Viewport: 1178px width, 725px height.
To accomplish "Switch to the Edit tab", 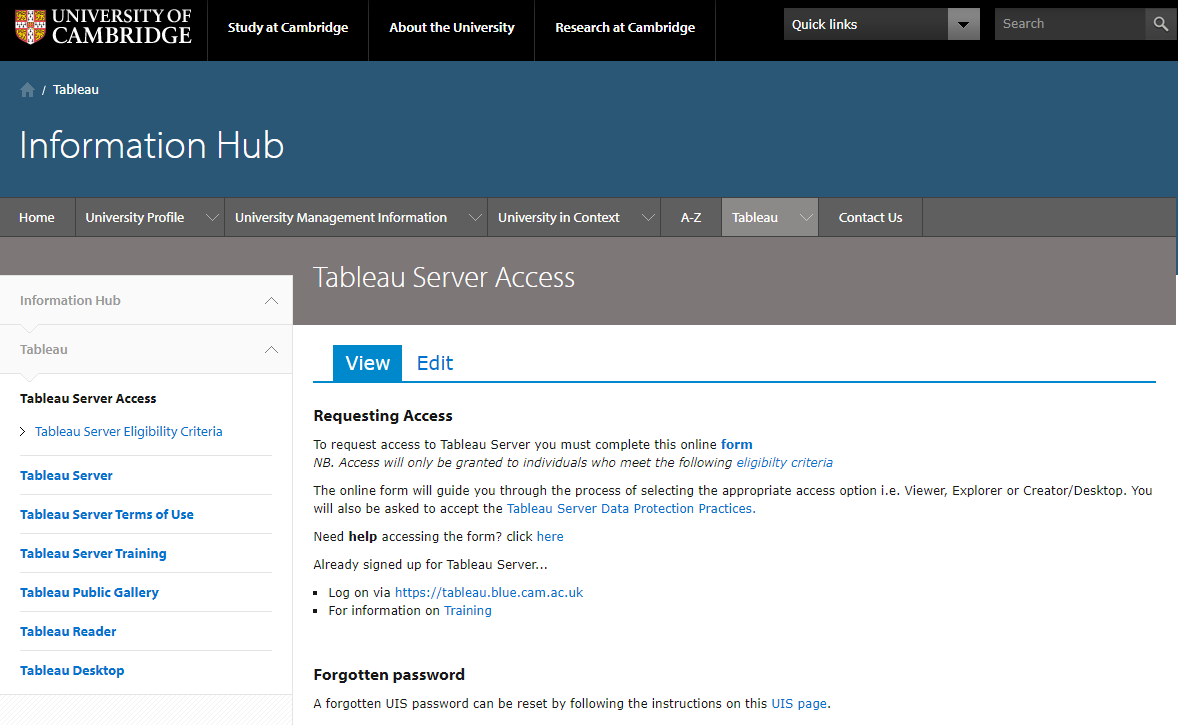I will pos(435,363).
